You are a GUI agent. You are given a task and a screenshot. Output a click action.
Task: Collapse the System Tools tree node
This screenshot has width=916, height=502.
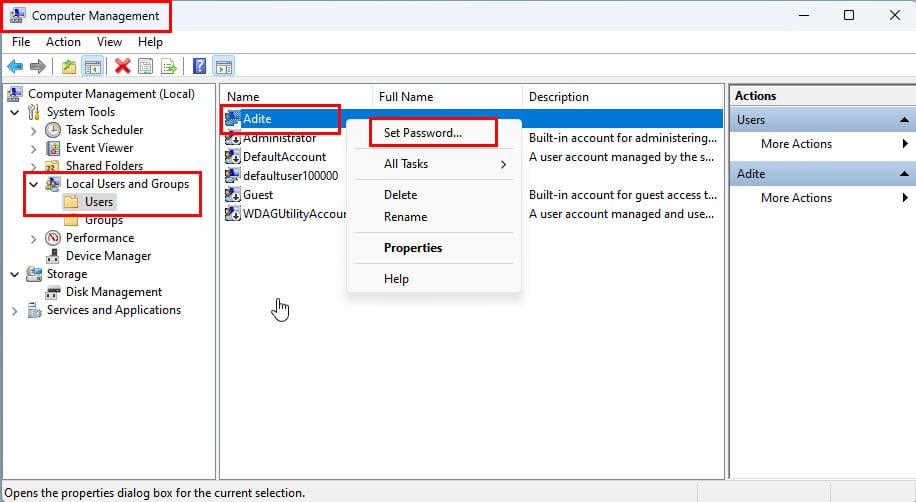click(15, 112)
